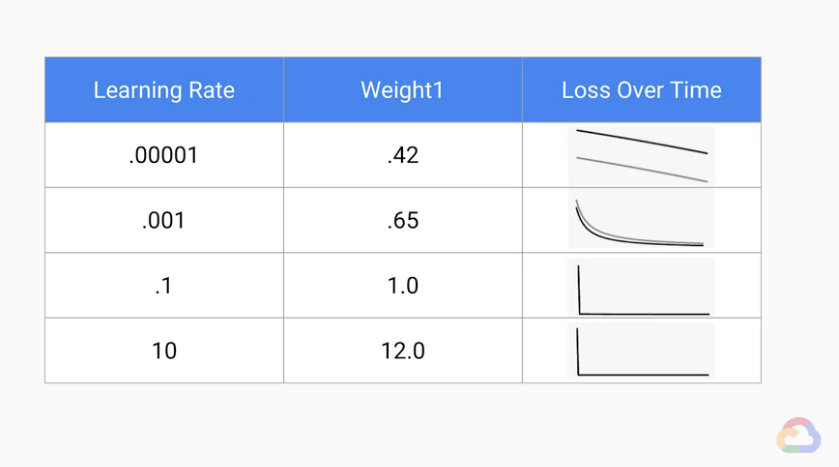The height and width of the screenshot is (467, 839).
Task: Click the .42 weight value
Action: coord(402,156)
